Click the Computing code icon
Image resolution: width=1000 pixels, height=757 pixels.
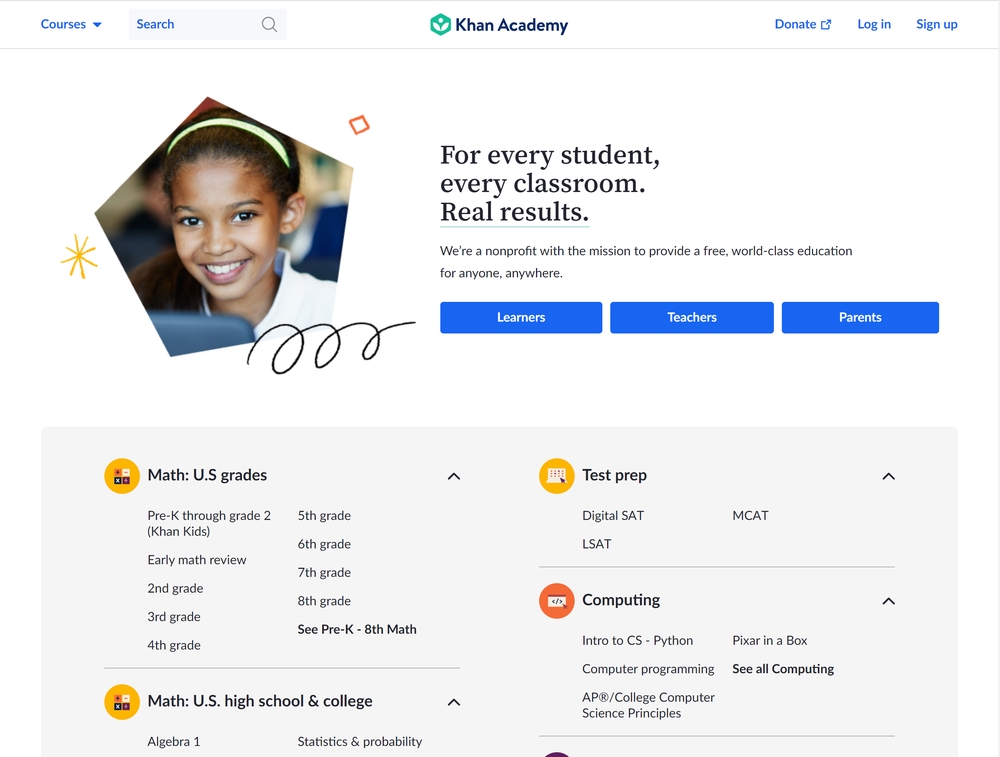[x=557, y=601]
